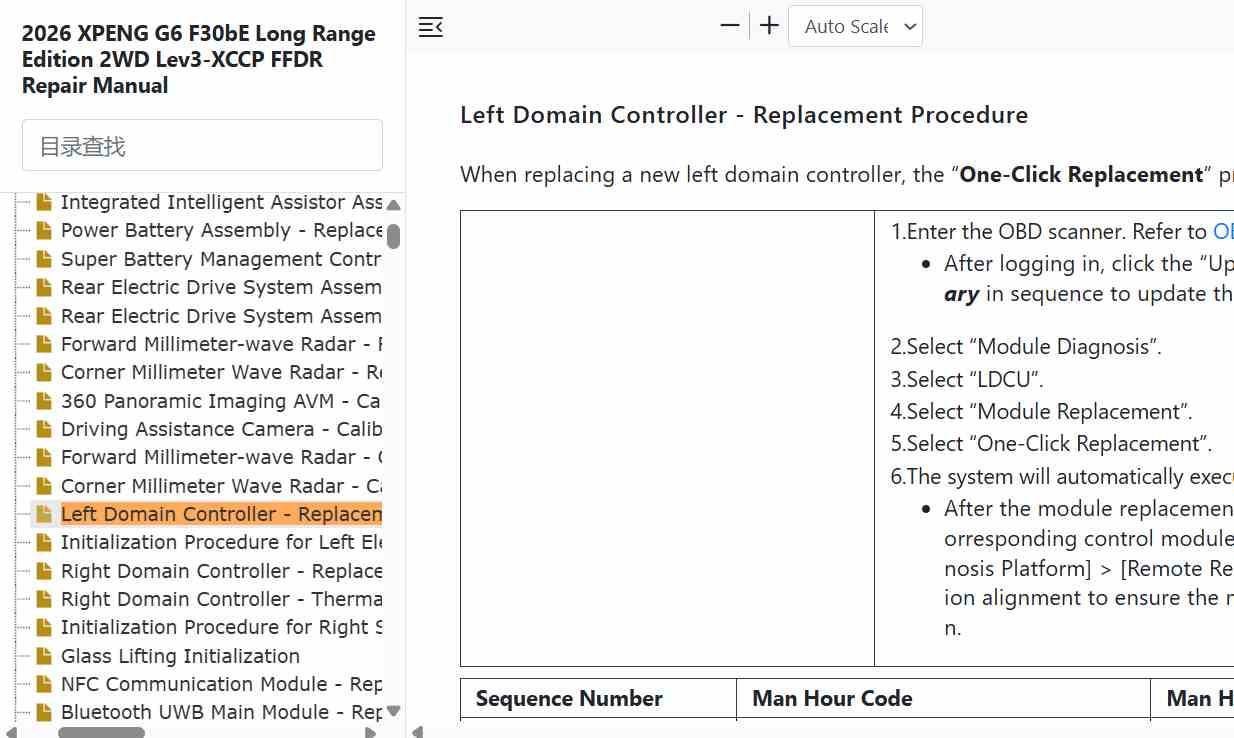Open Corner Millimeter Wave Radar - Re entry
Screen dimensions: 1234x738
221,372
